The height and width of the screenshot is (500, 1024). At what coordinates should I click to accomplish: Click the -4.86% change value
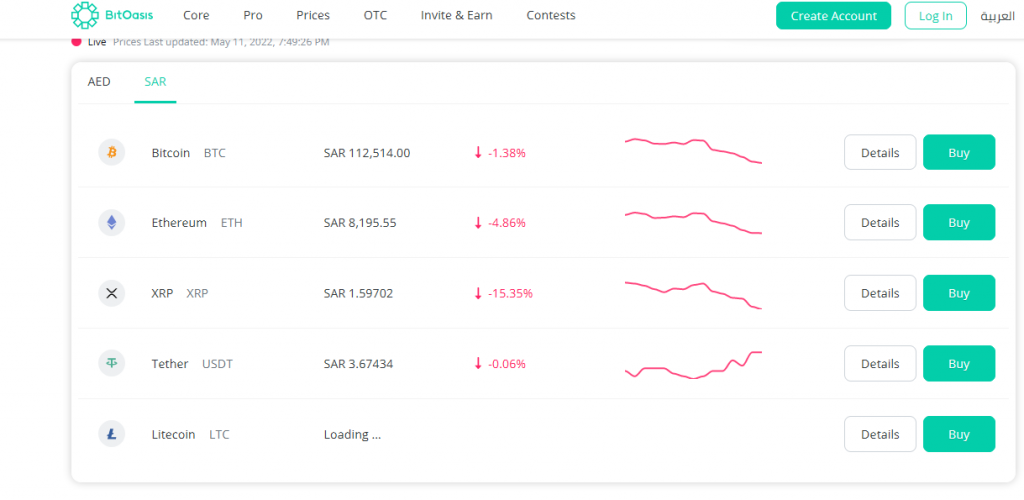tap(507, 223)
